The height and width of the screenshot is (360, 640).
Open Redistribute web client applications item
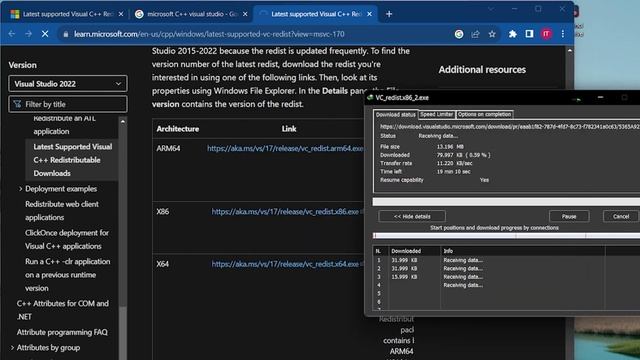[62, 211]
